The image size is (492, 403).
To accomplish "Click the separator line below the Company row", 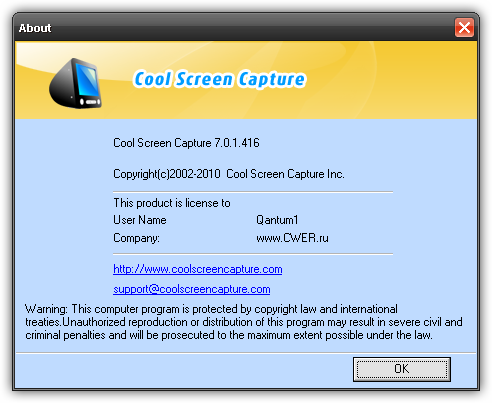I will [253, 254].
